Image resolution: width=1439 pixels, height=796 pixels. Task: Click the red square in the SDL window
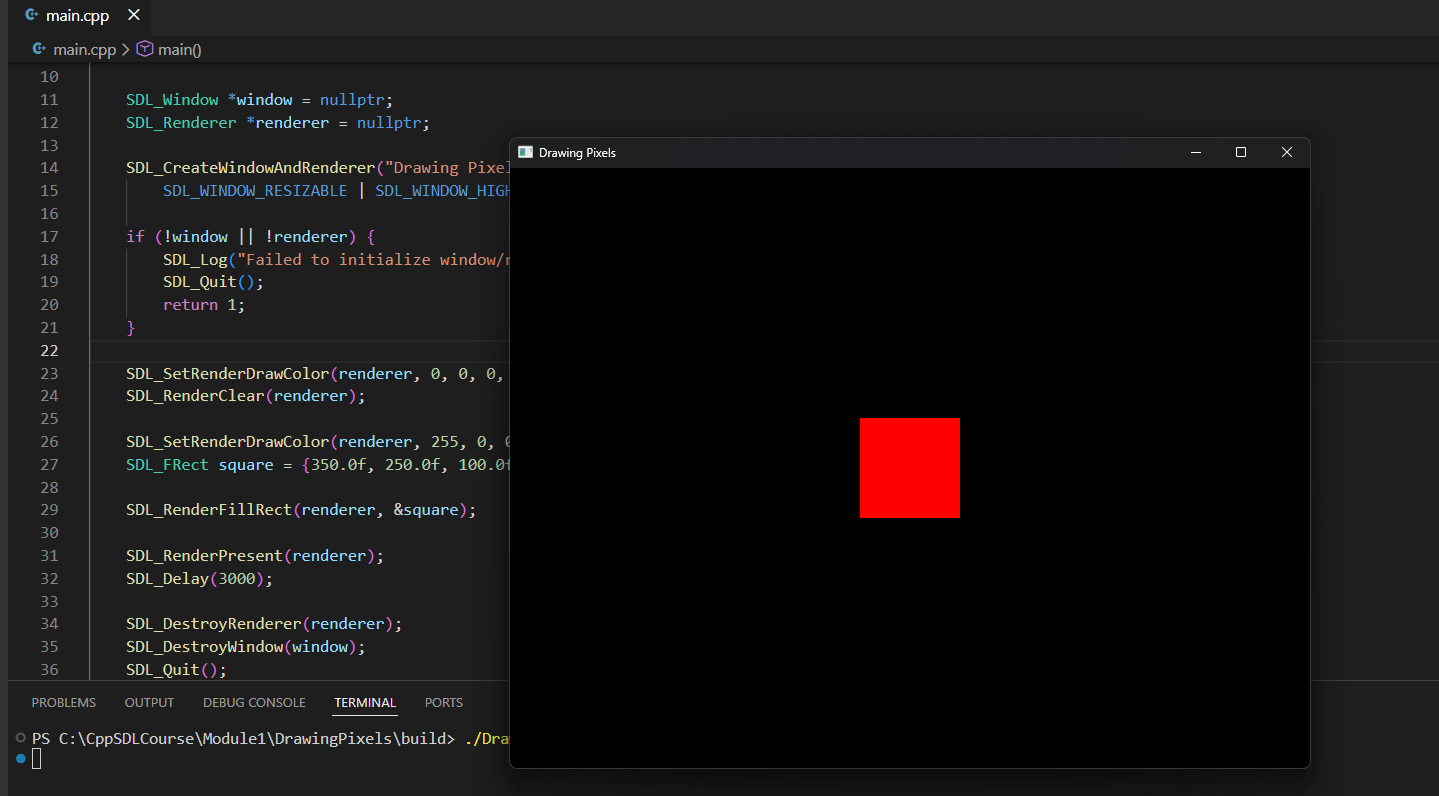(910, 468)
